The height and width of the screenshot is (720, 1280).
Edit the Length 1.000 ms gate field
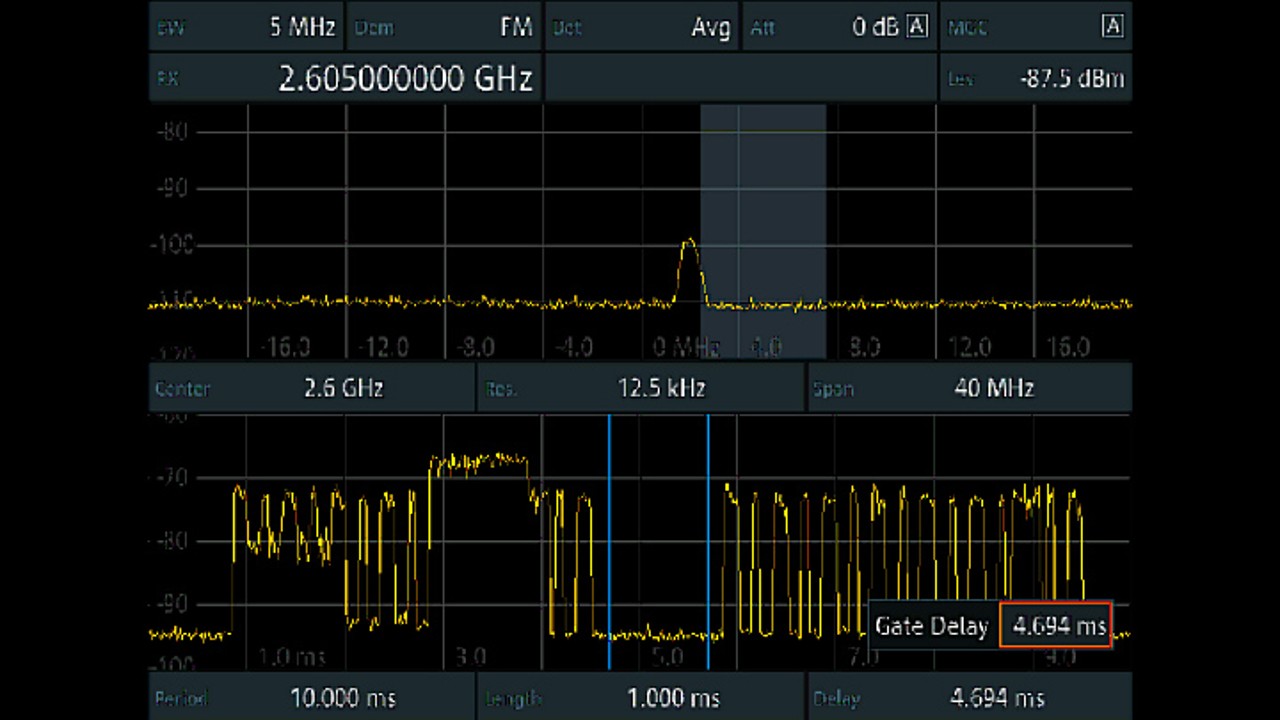(x=641, y=697)
